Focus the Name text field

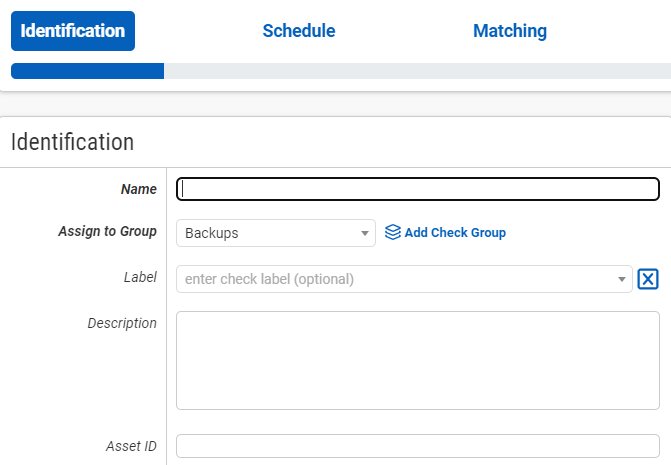point(417,189)
